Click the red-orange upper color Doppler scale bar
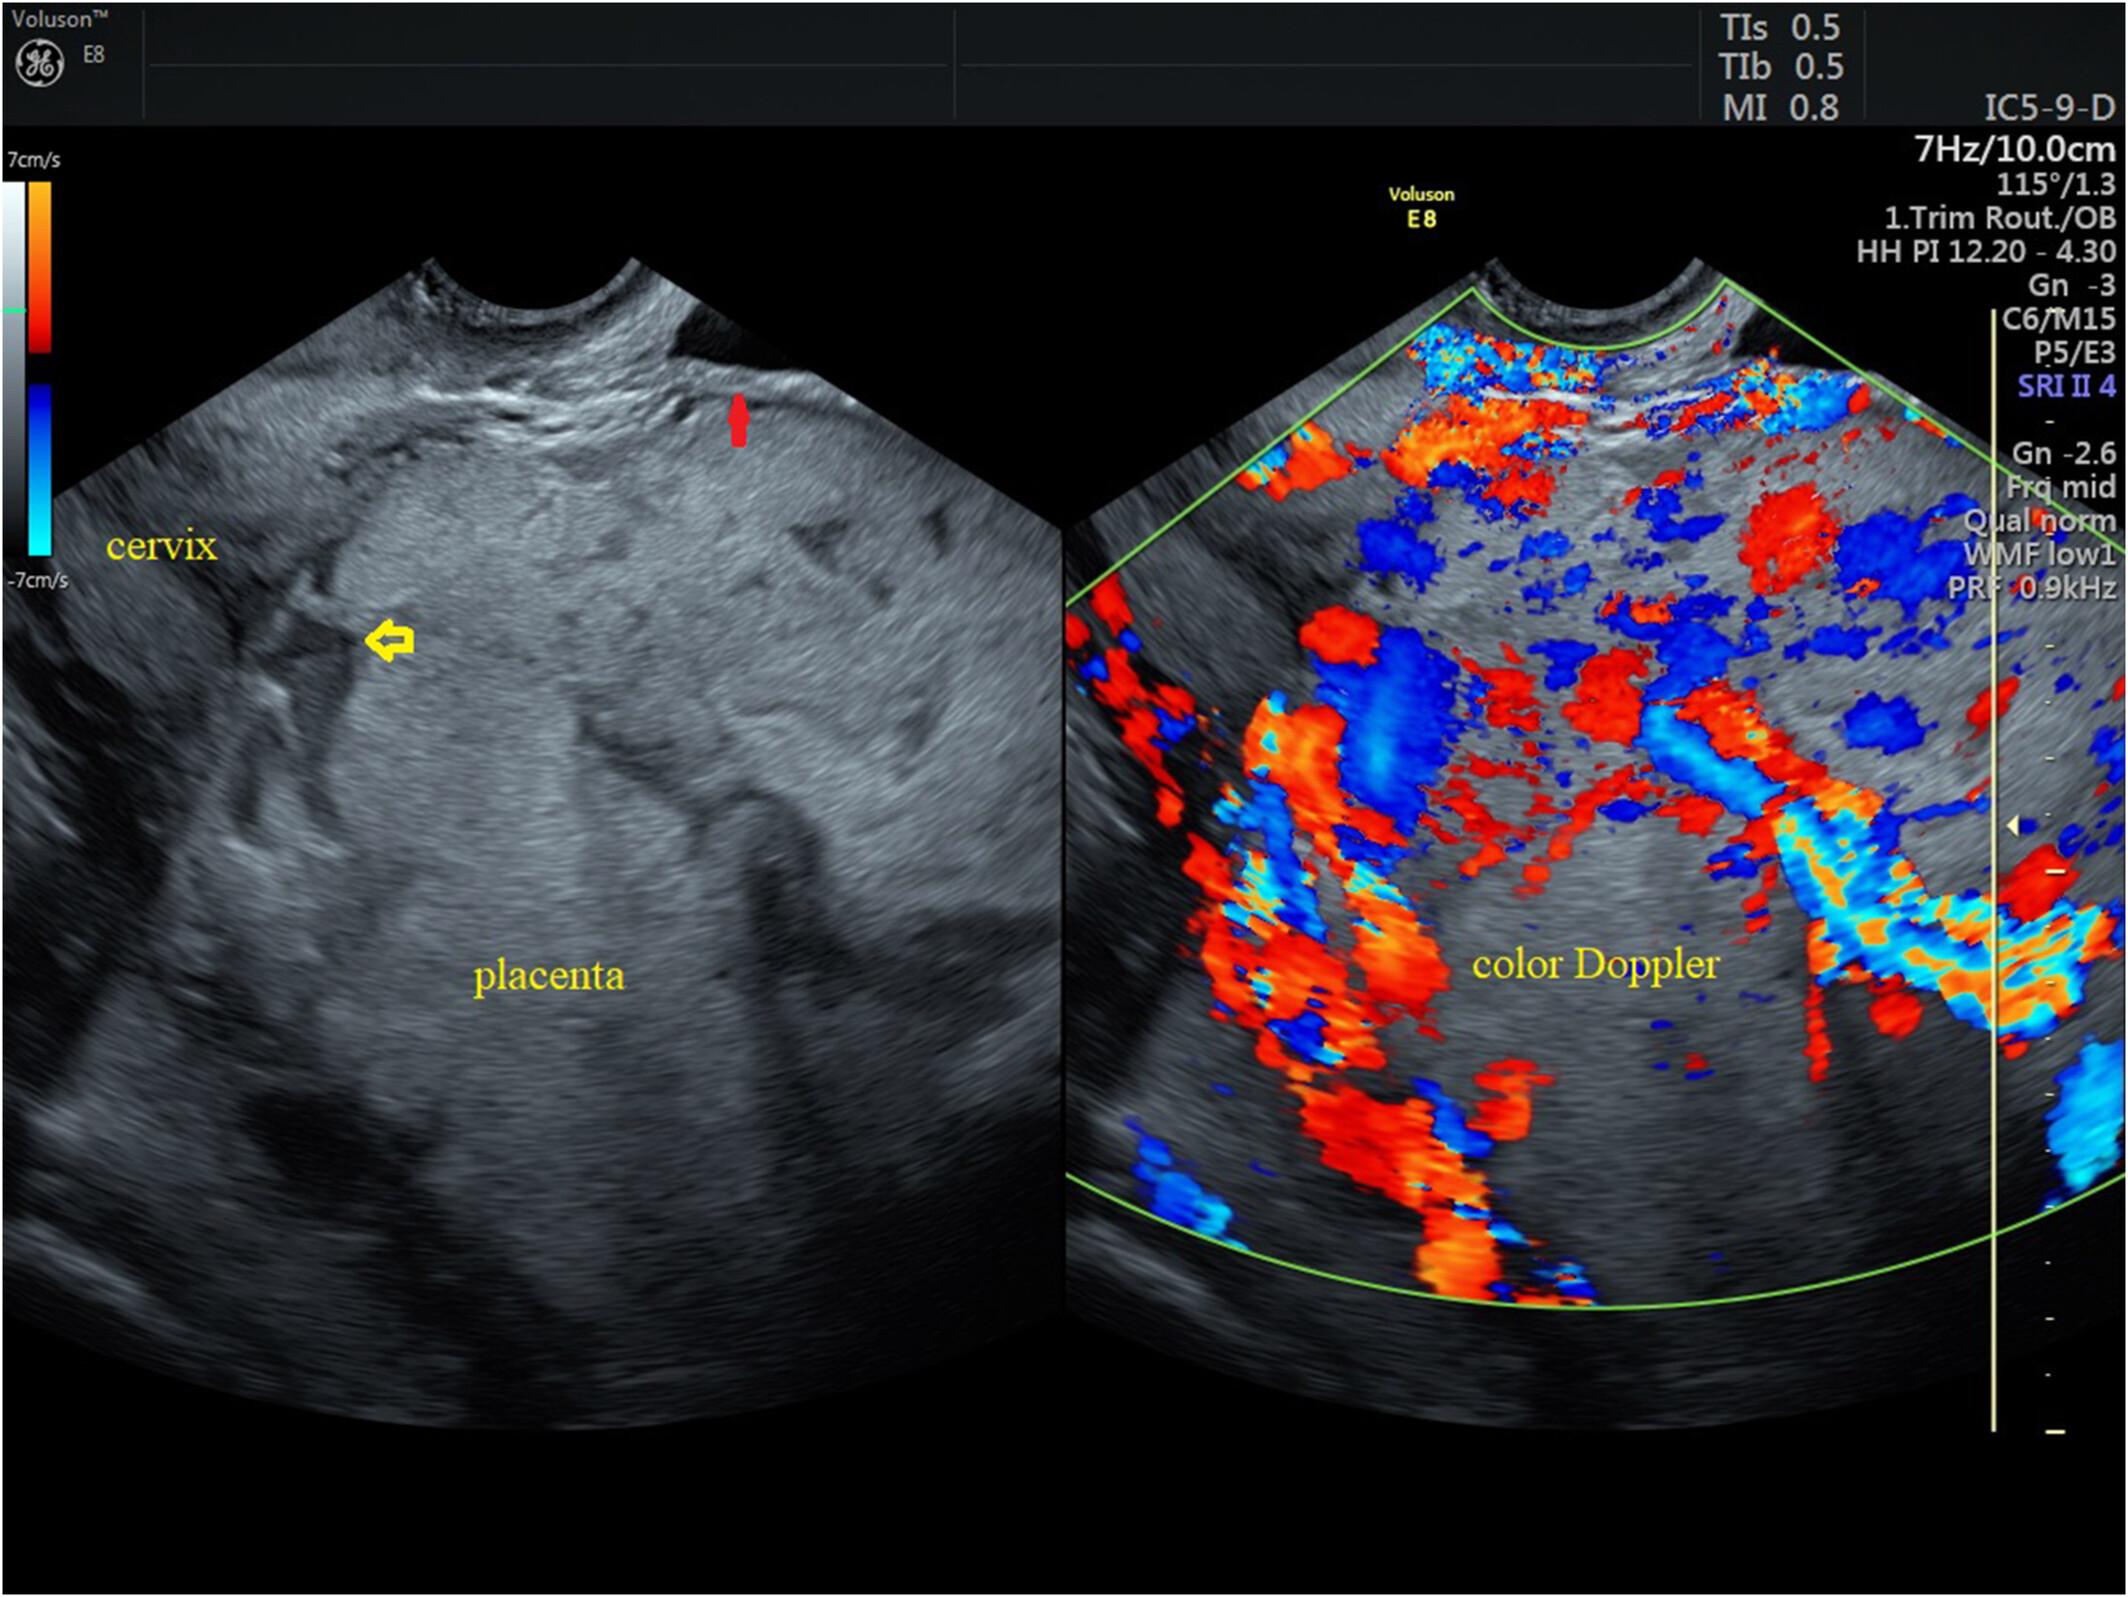The image size is (2128, 1597). tap(40, 267)
